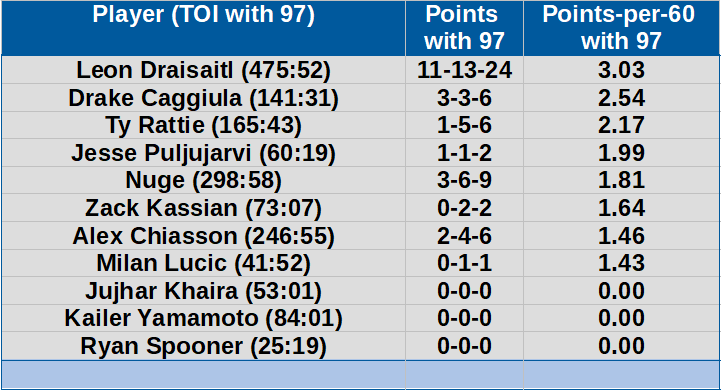The image size is (721, 392).
Task: Click the Ty Rattie (165:43) cell
Action: click(203, 125)
